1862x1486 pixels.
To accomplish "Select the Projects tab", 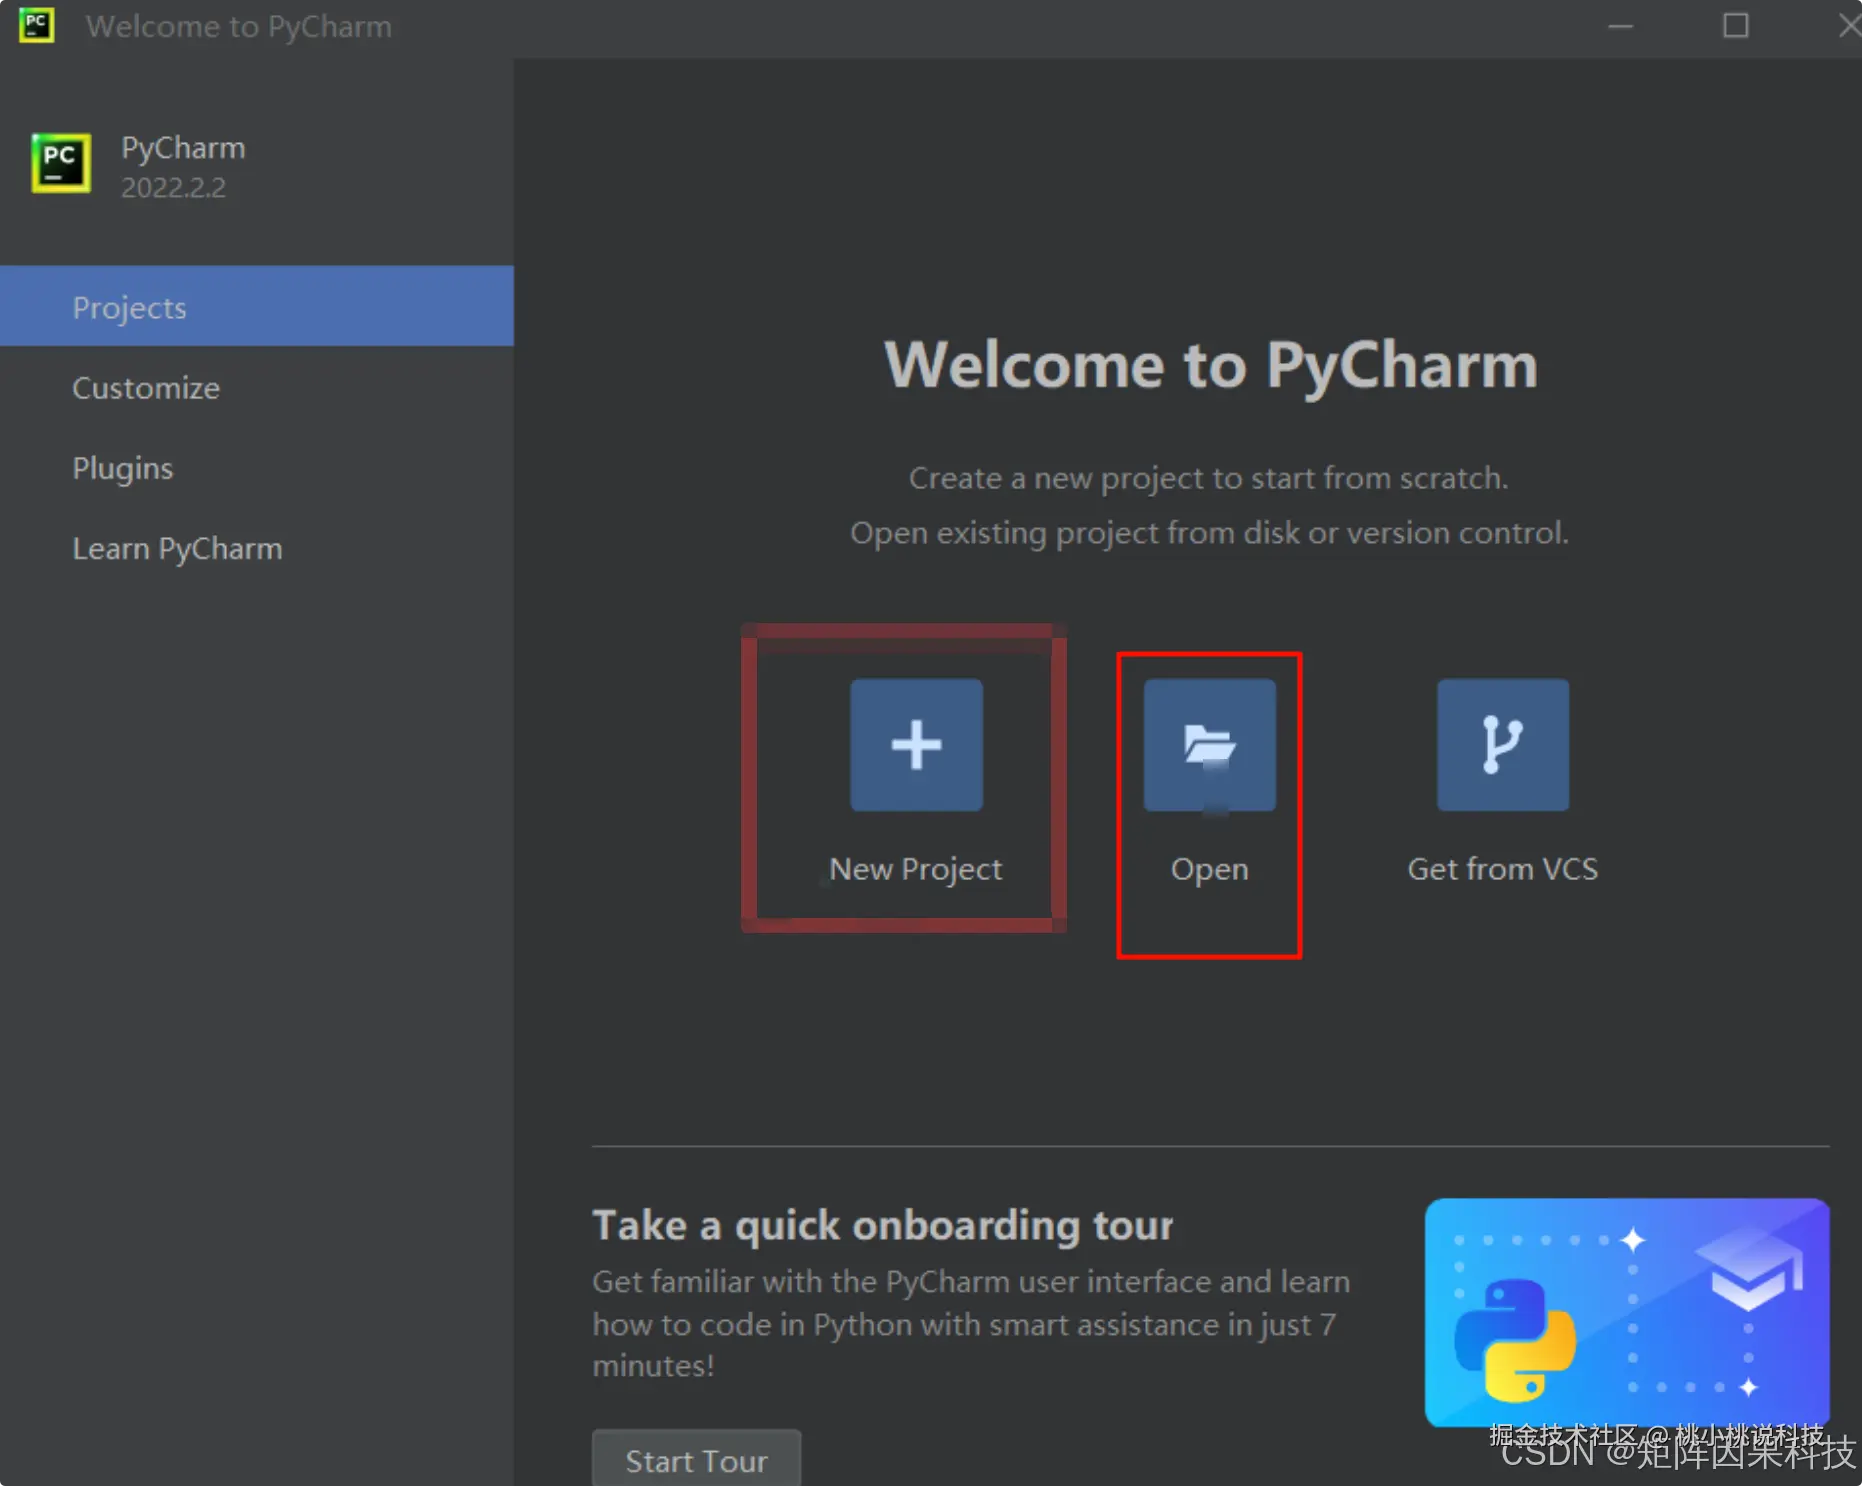I will coord(257,306).
